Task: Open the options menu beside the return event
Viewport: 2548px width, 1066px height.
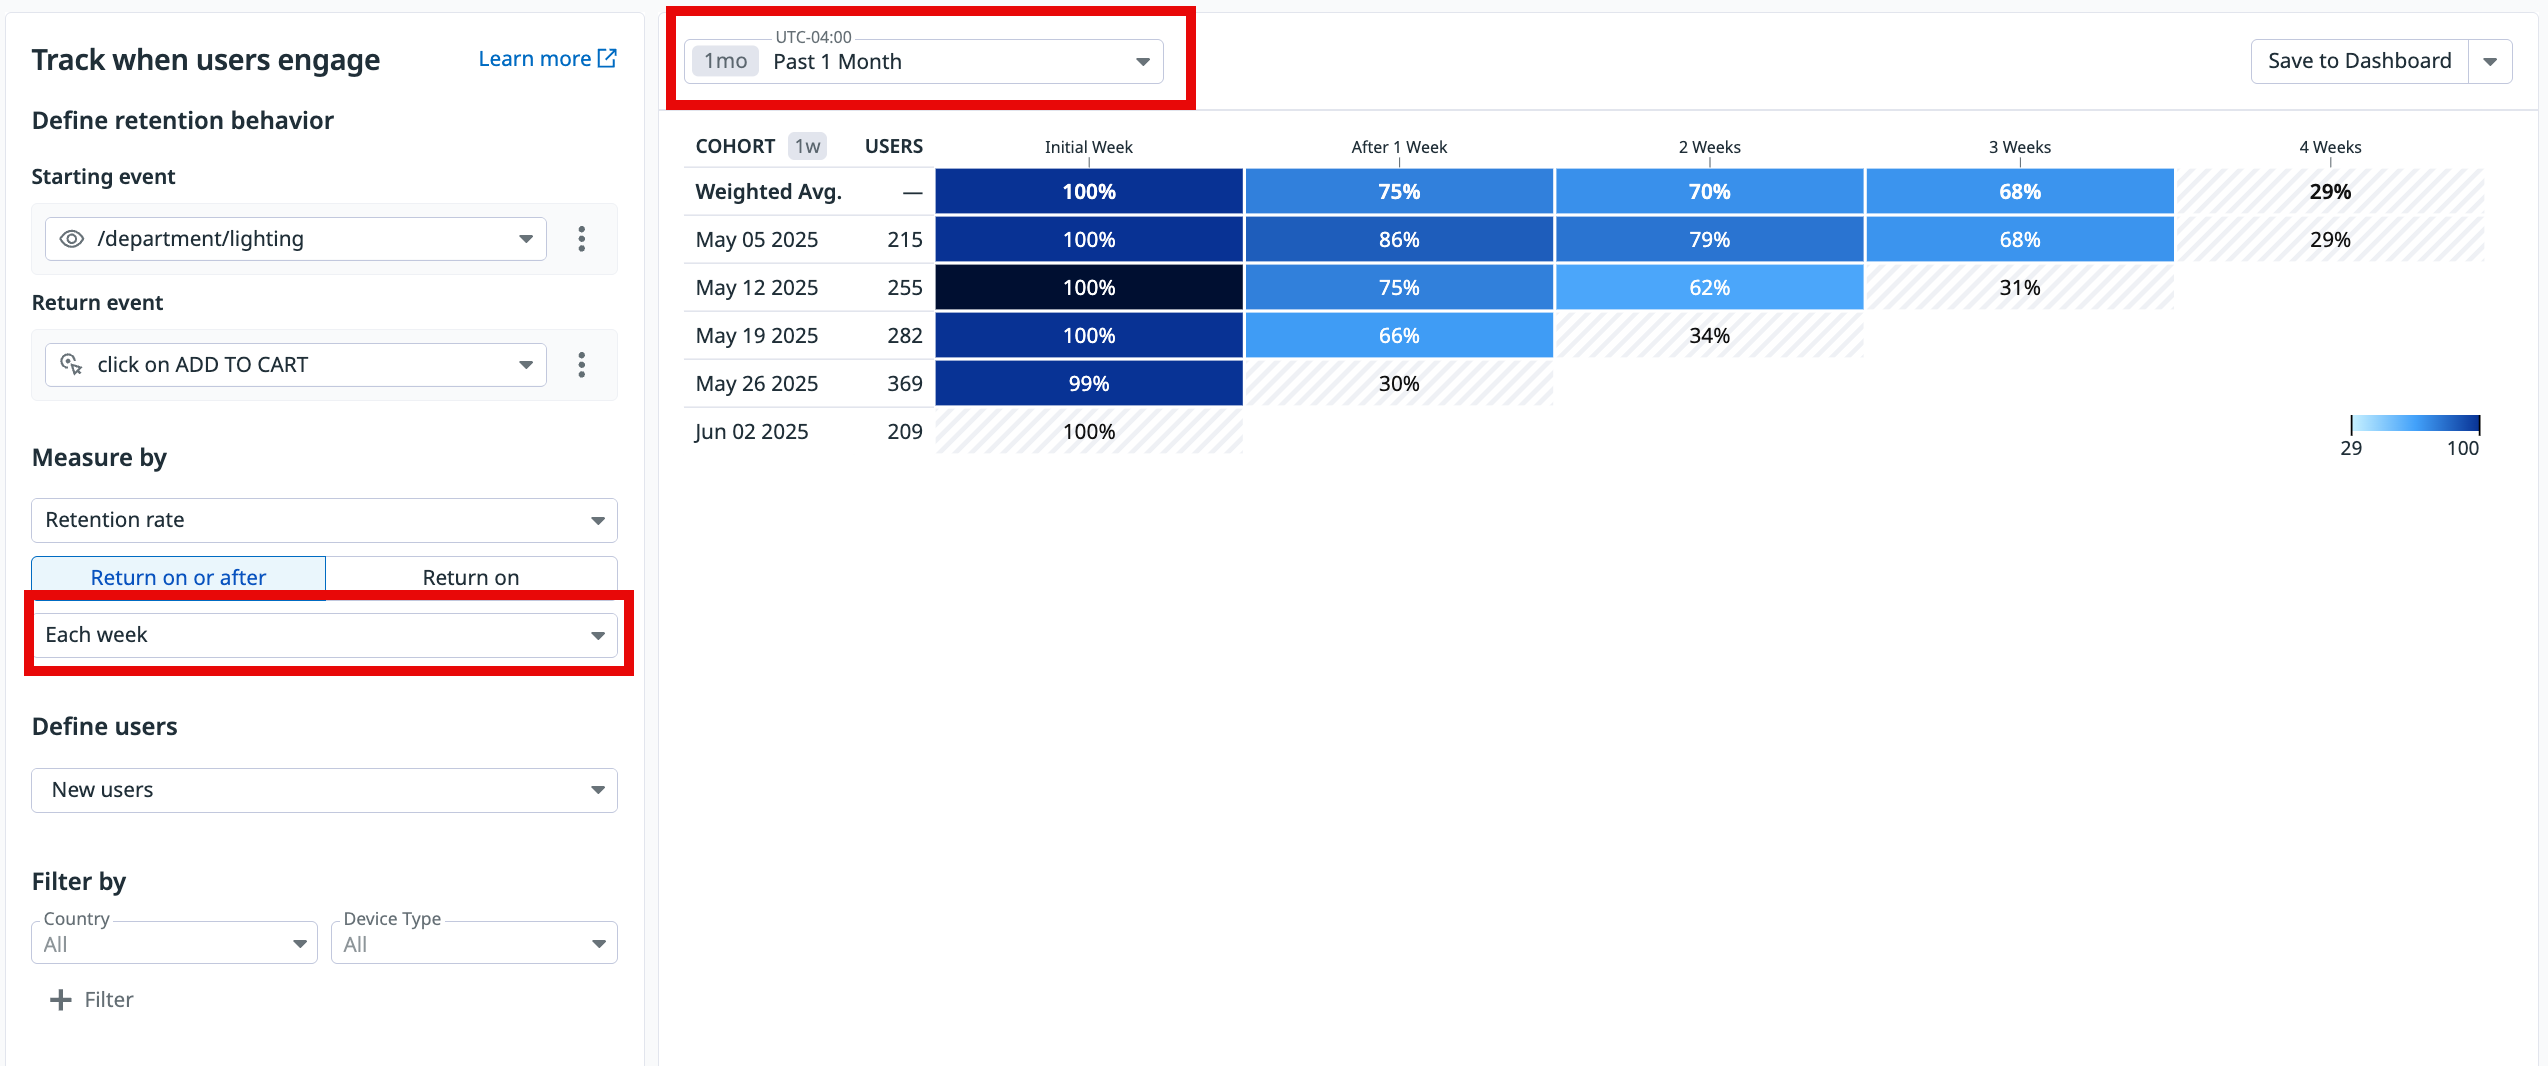Action: tap(581, 365)
